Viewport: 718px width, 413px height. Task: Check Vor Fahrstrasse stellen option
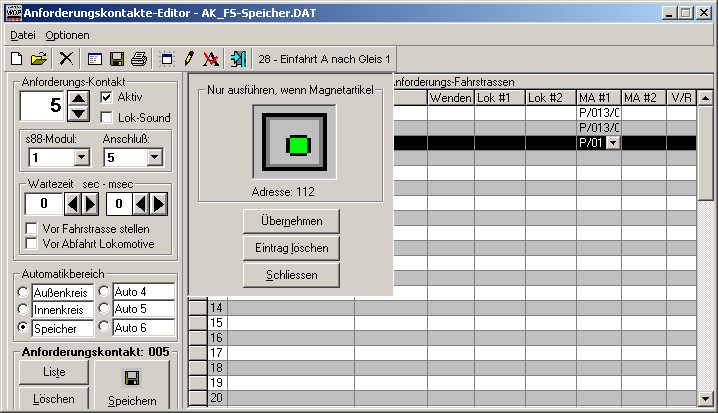point(32,229)
